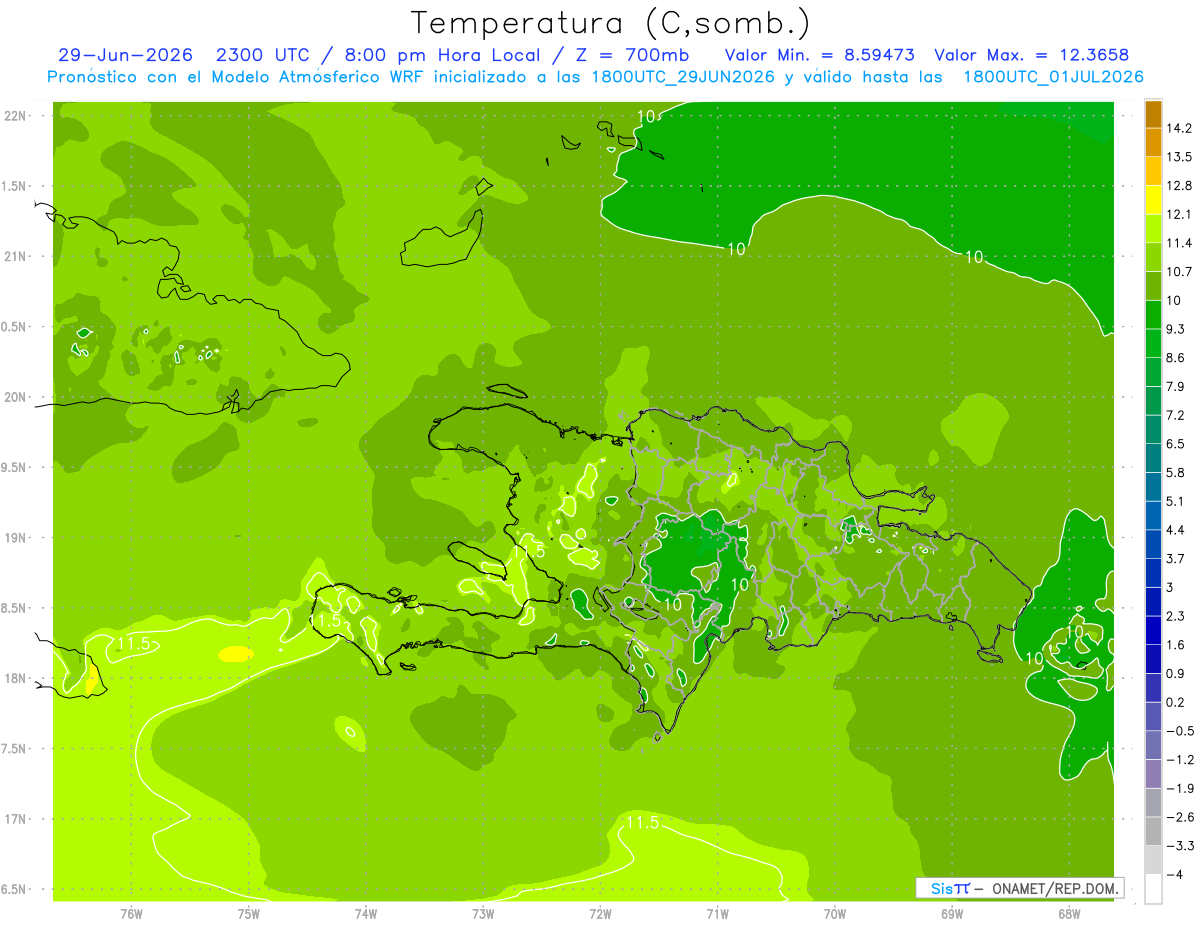The image size is (1200, 927).
Task: Select the "Z = 700mb" level label
Action: click(631, 55)
